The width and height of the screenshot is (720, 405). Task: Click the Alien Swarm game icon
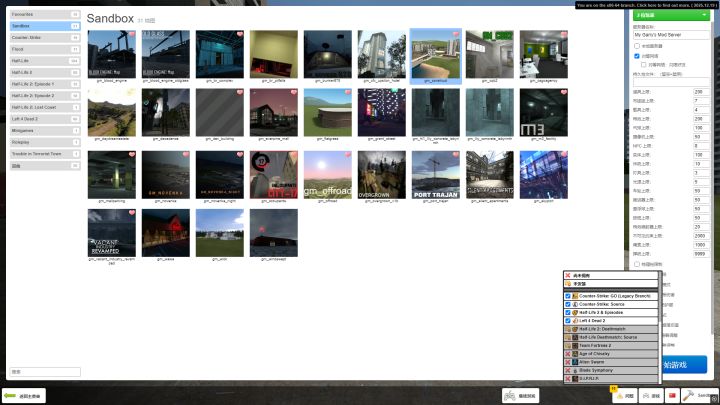click(x=575, y=362)
